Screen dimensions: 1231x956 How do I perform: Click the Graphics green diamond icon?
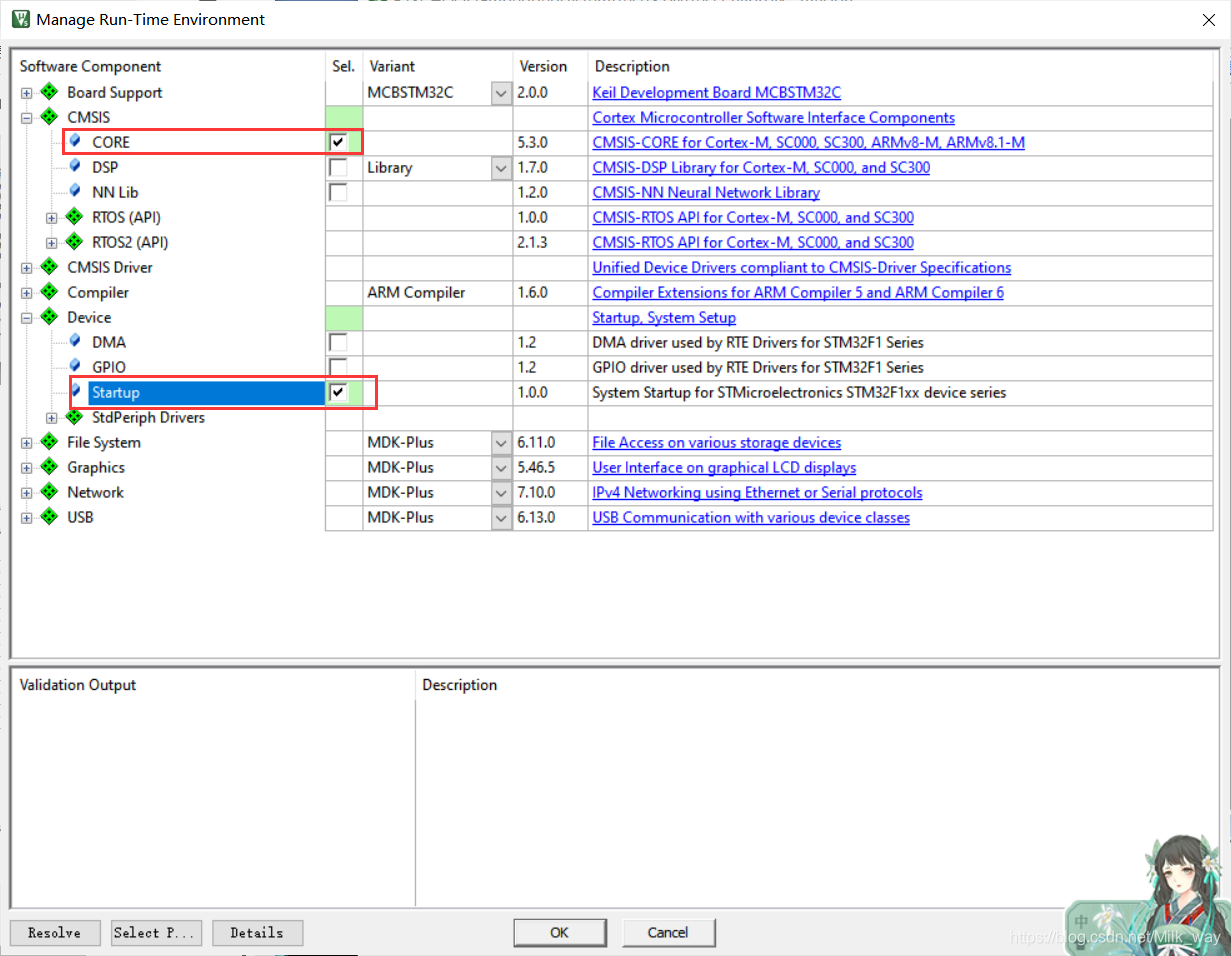[x=49, y=467]
